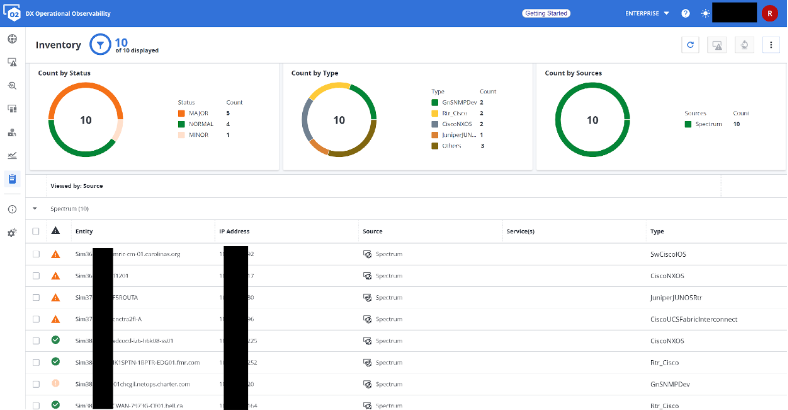Sort by the Entity column header

(x=84, y=231)
